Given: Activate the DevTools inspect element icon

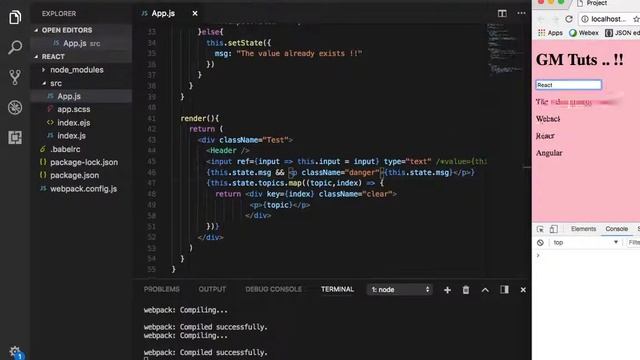Looking at the screenshot, I should [540, 229].
